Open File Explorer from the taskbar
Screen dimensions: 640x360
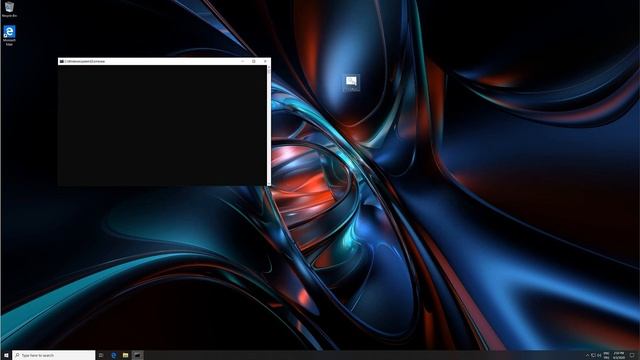pyautogui.click(x=125, y=355)
